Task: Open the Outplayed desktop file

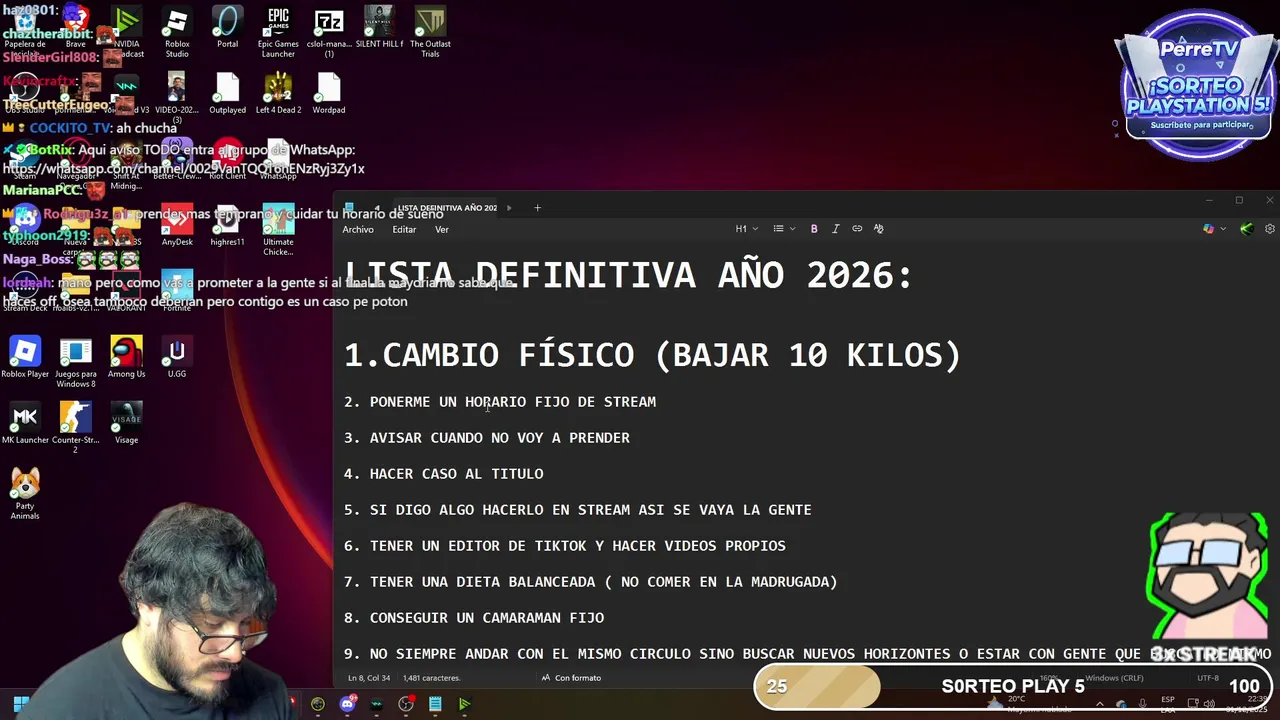Action: [x=227, y=94]
